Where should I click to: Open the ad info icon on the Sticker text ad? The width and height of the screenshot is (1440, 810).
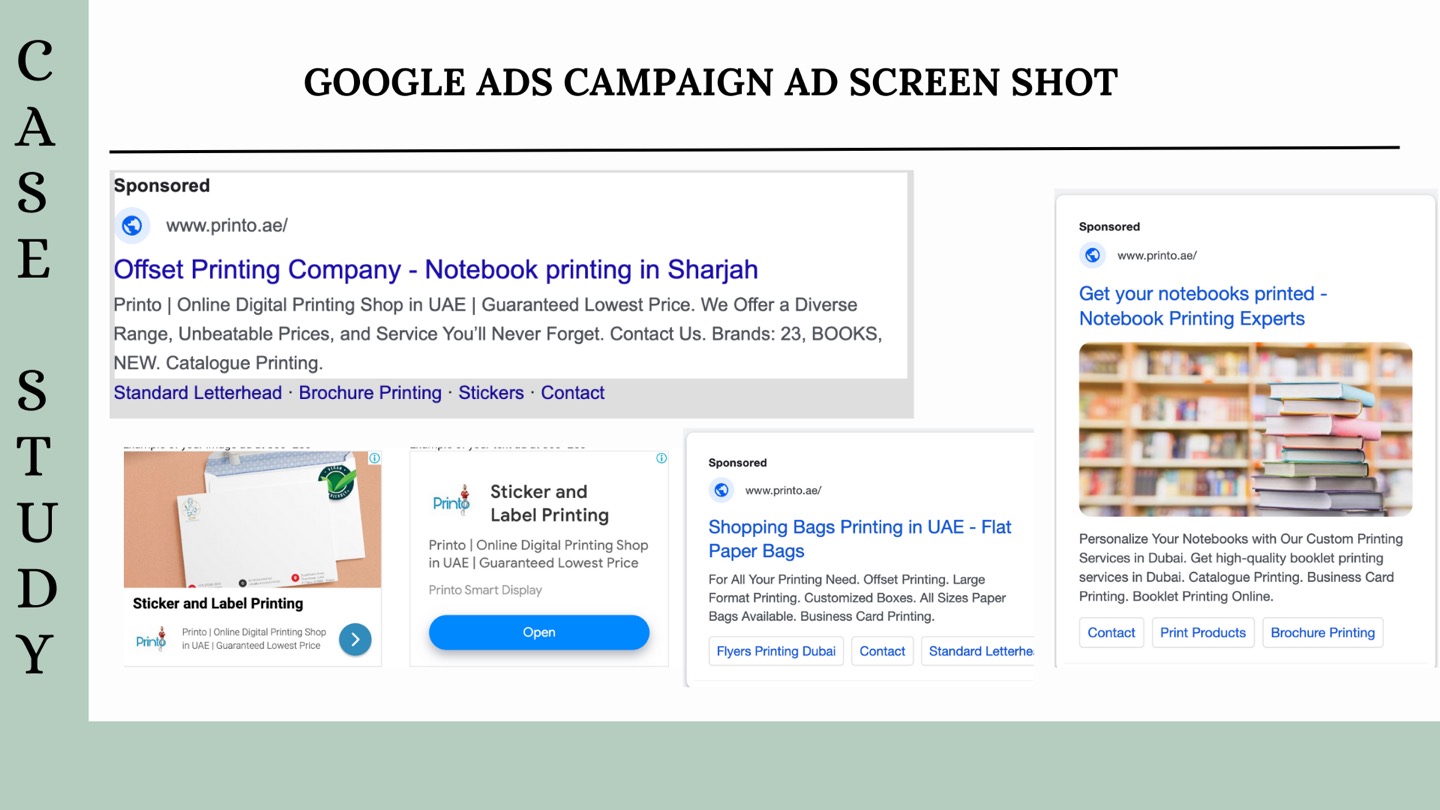pos(661,458)
